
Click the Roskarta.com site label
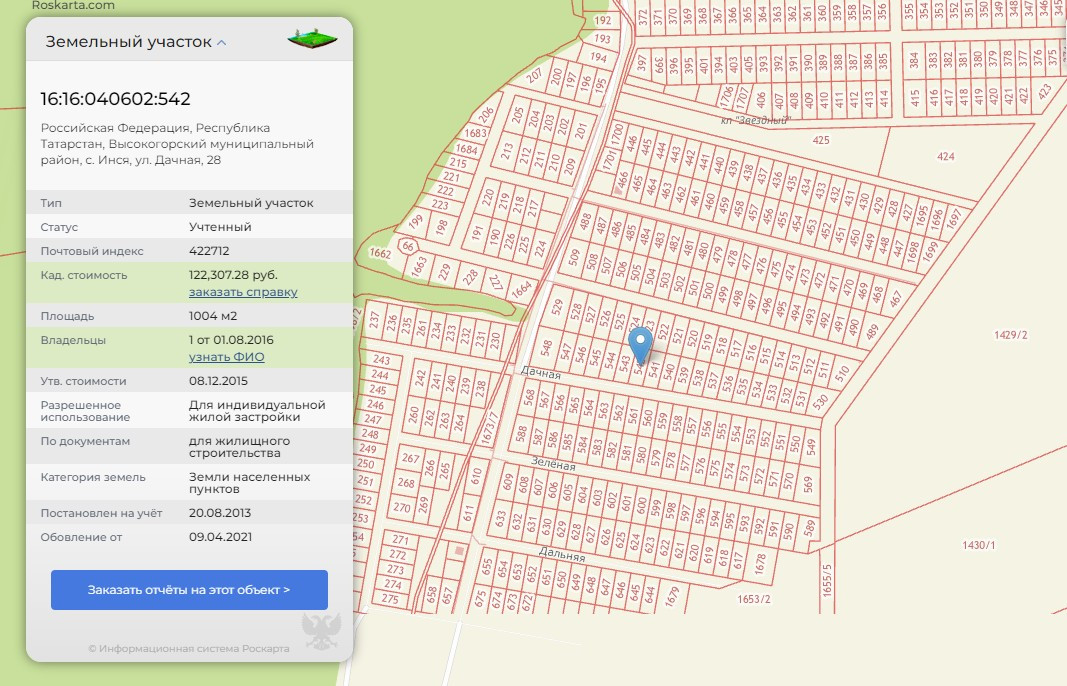coord(73,5)
